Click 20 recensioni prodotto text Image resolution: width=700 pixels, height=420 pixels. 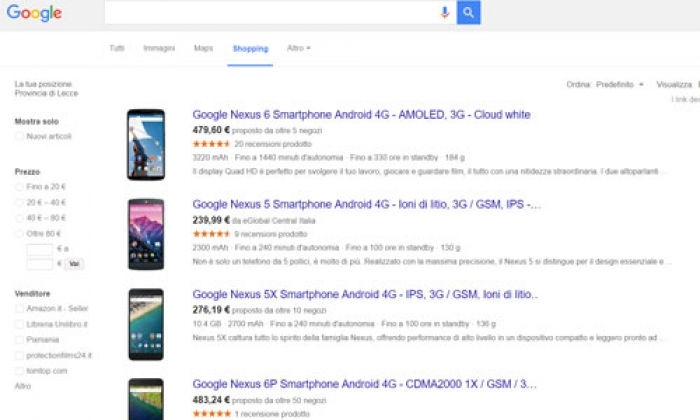click(x=273, y=144)
